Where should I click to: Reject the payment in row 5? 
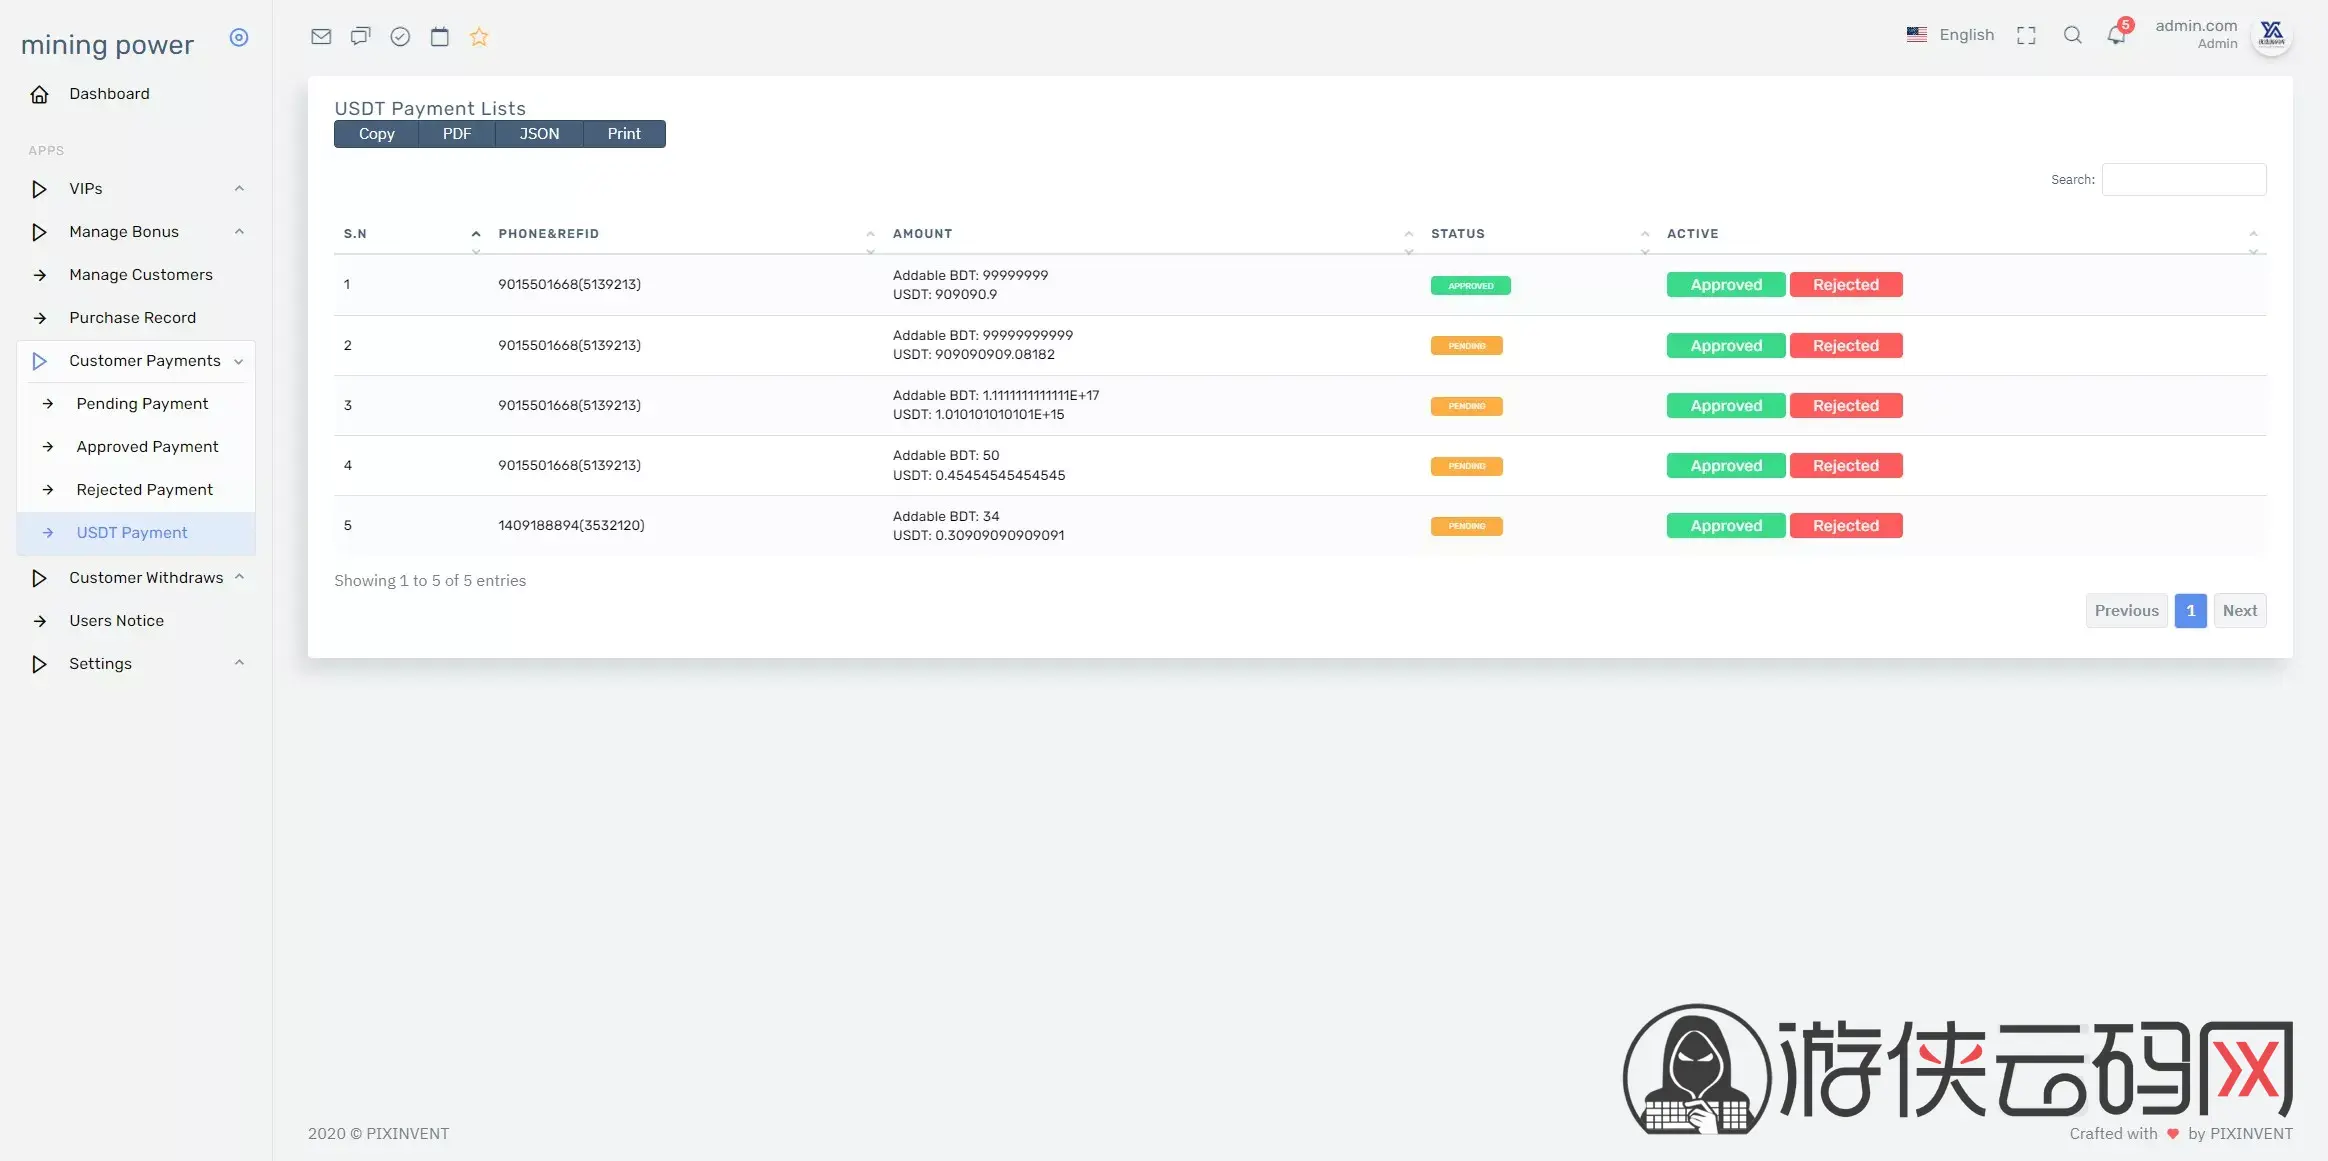1846,526
